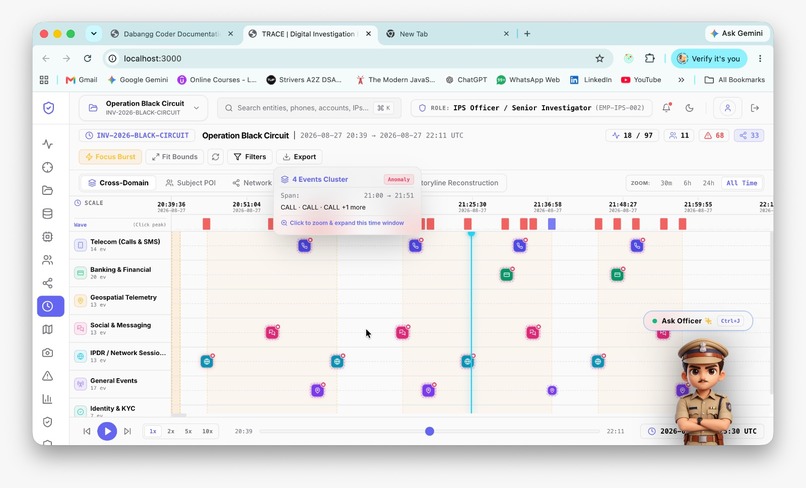Set playback speed to 2x
This screenshot has width=806, height=488.
click(171, 431)
